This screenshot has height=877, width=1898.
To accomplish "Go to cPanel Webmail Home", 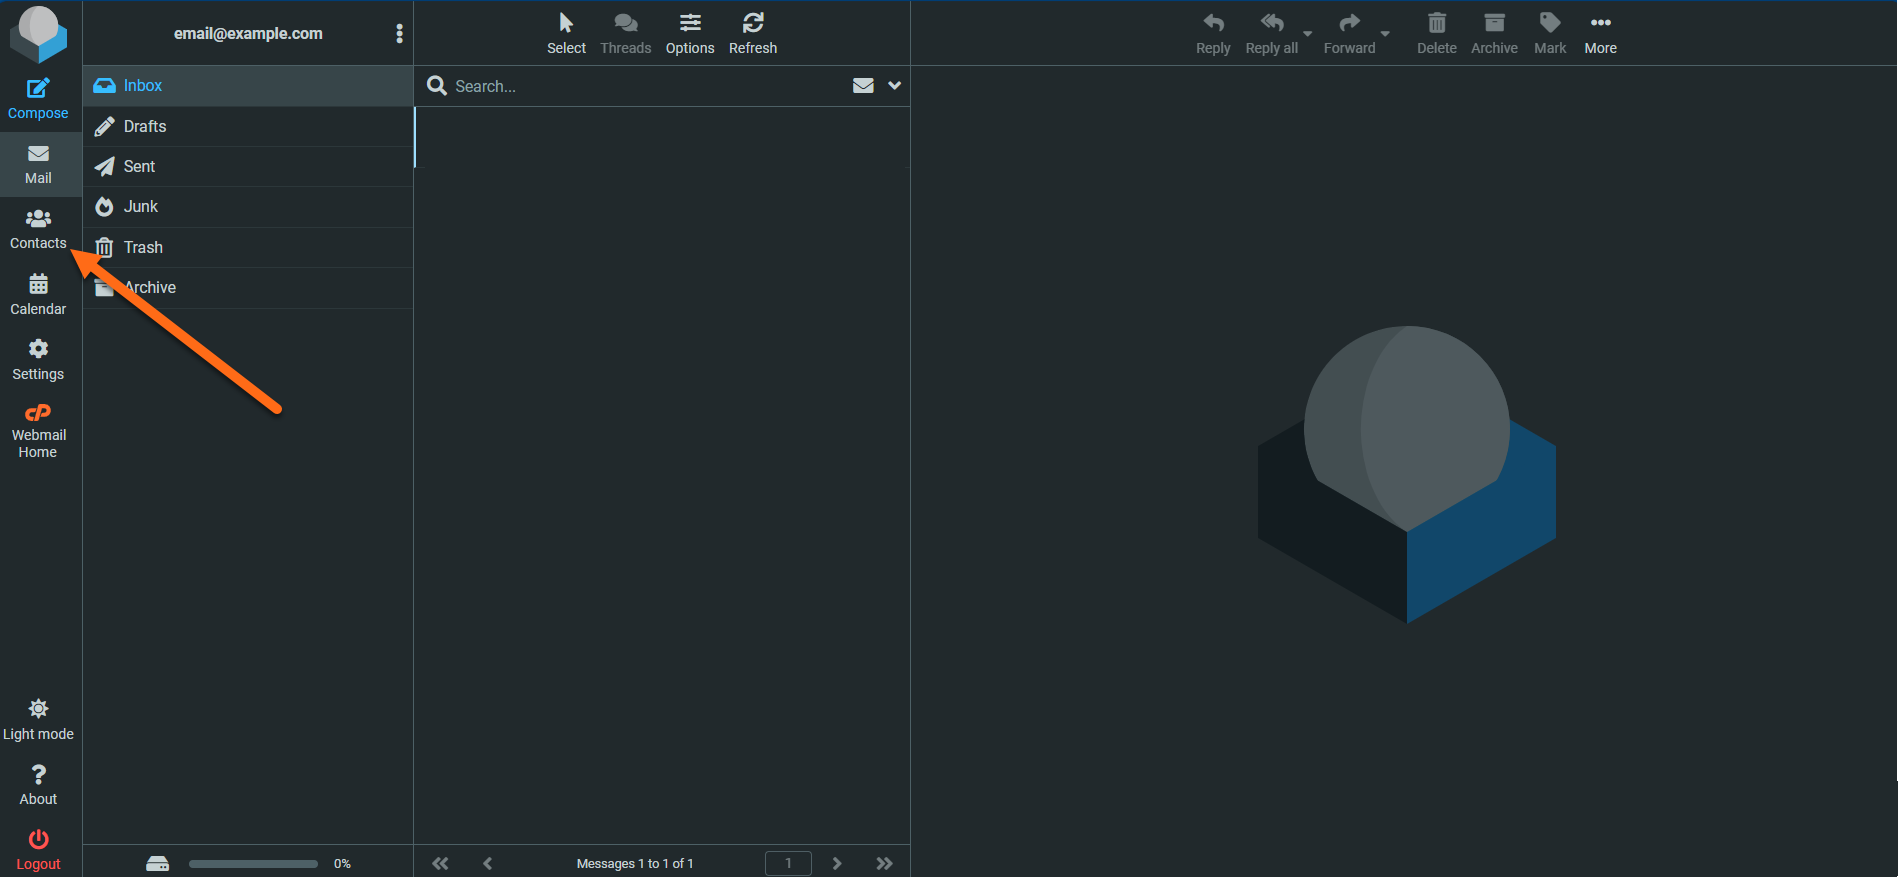I will coord(38,432).
